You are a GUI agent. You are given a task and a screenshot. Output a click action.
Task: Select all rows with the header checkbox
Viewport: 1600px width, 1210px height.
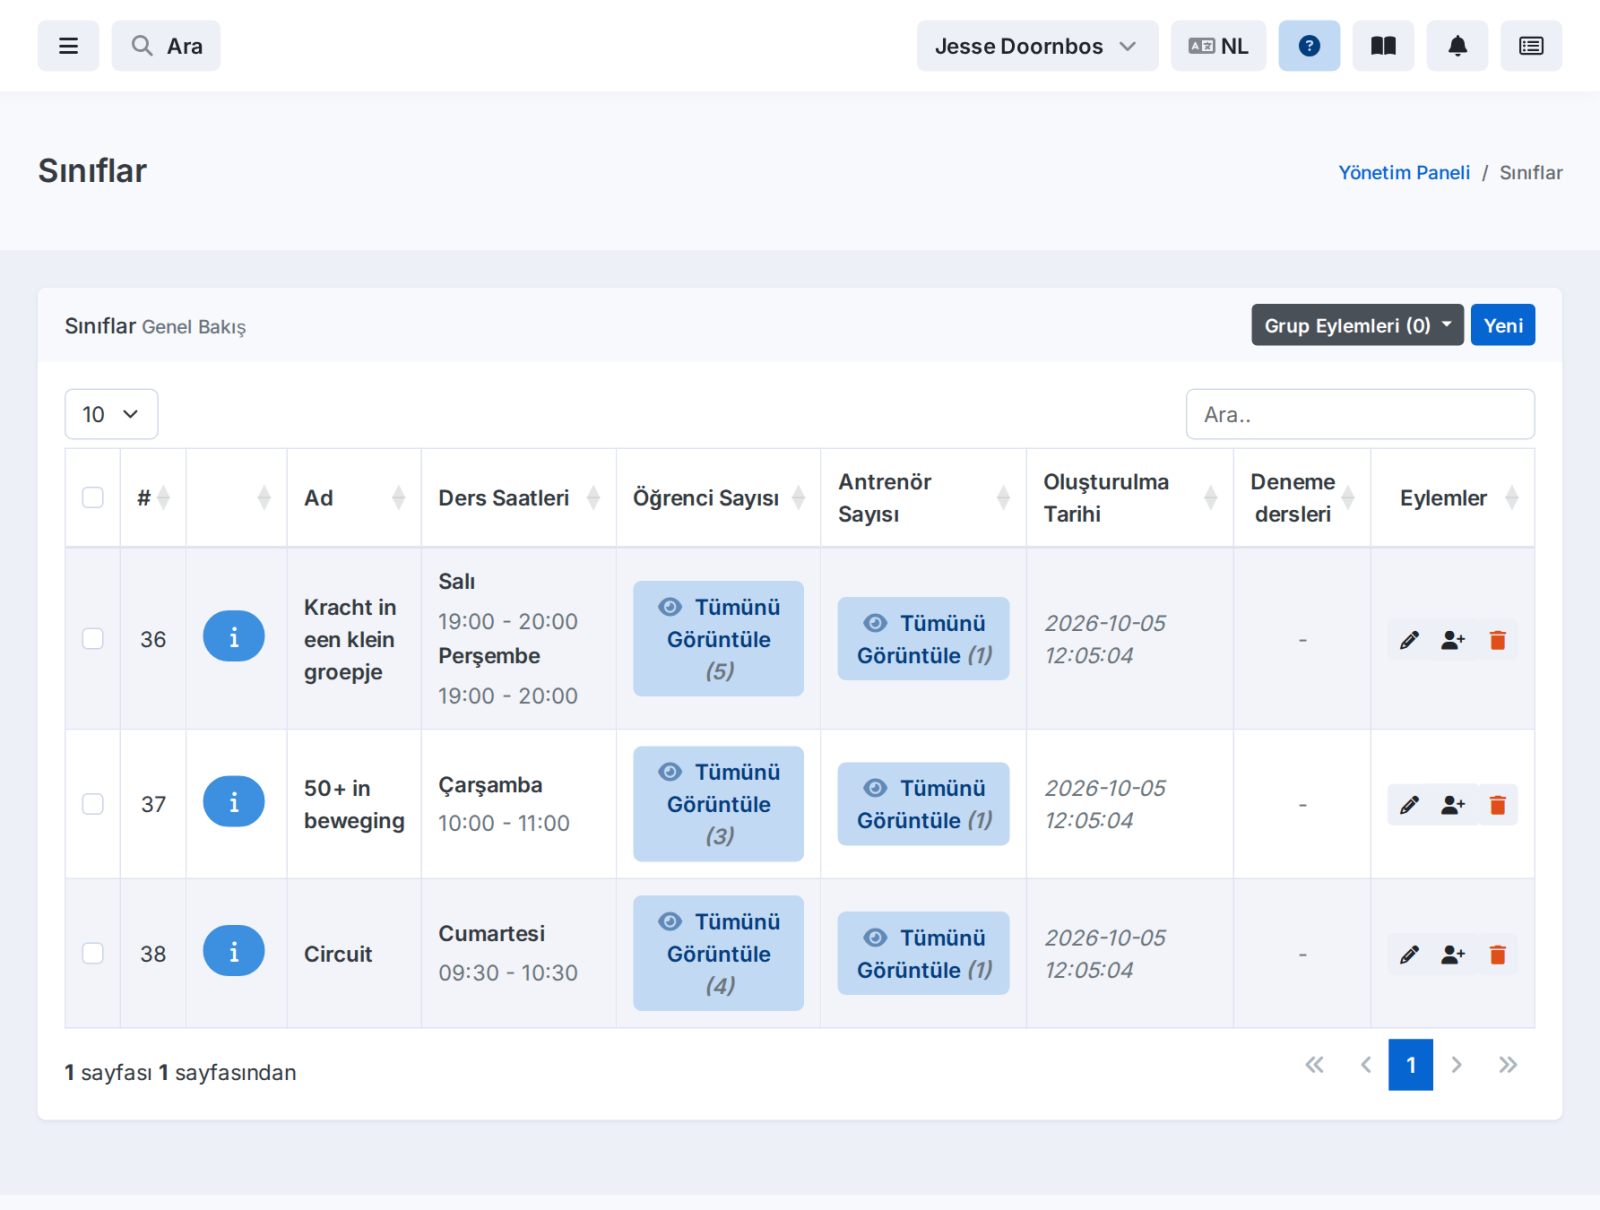(93, 497)
